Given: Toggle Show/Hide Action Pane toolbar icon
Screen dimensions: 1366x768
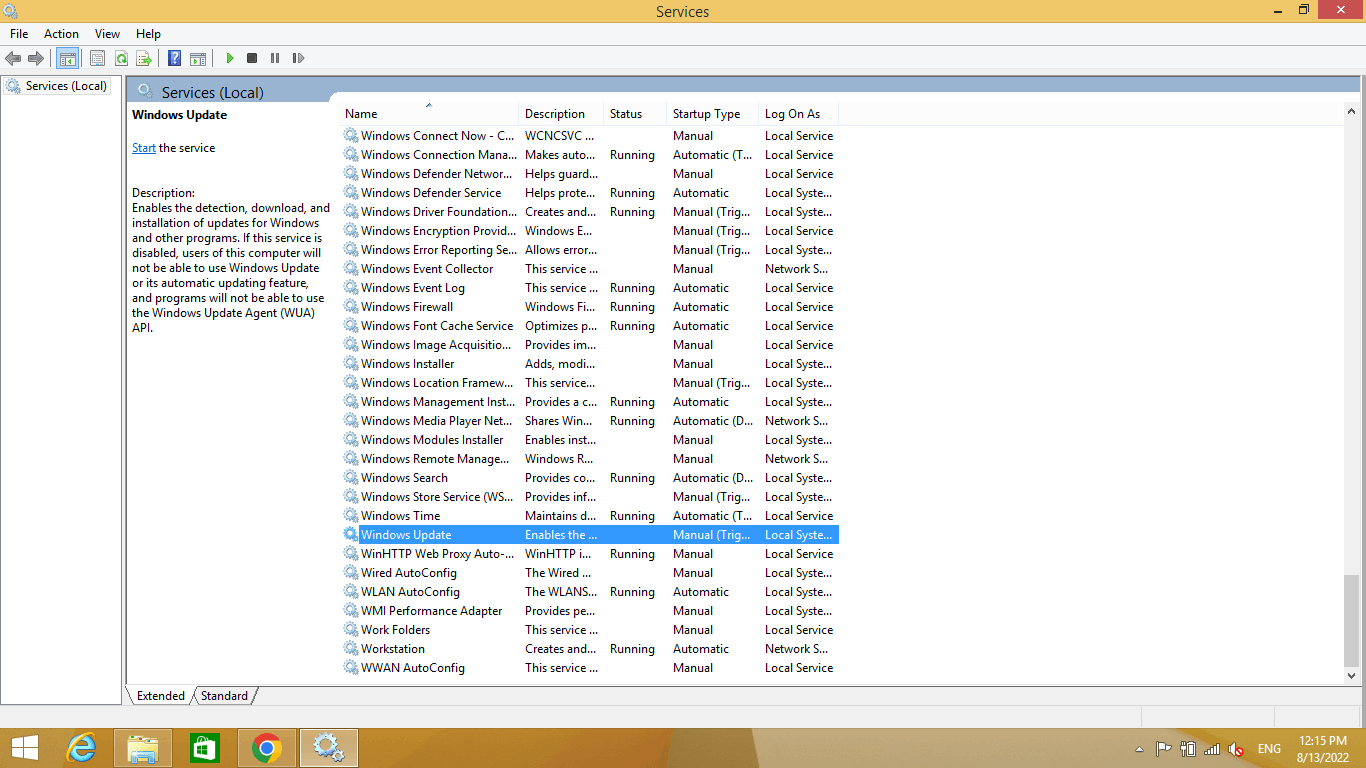Looking at the screenshot, I should tap(198, 58).
